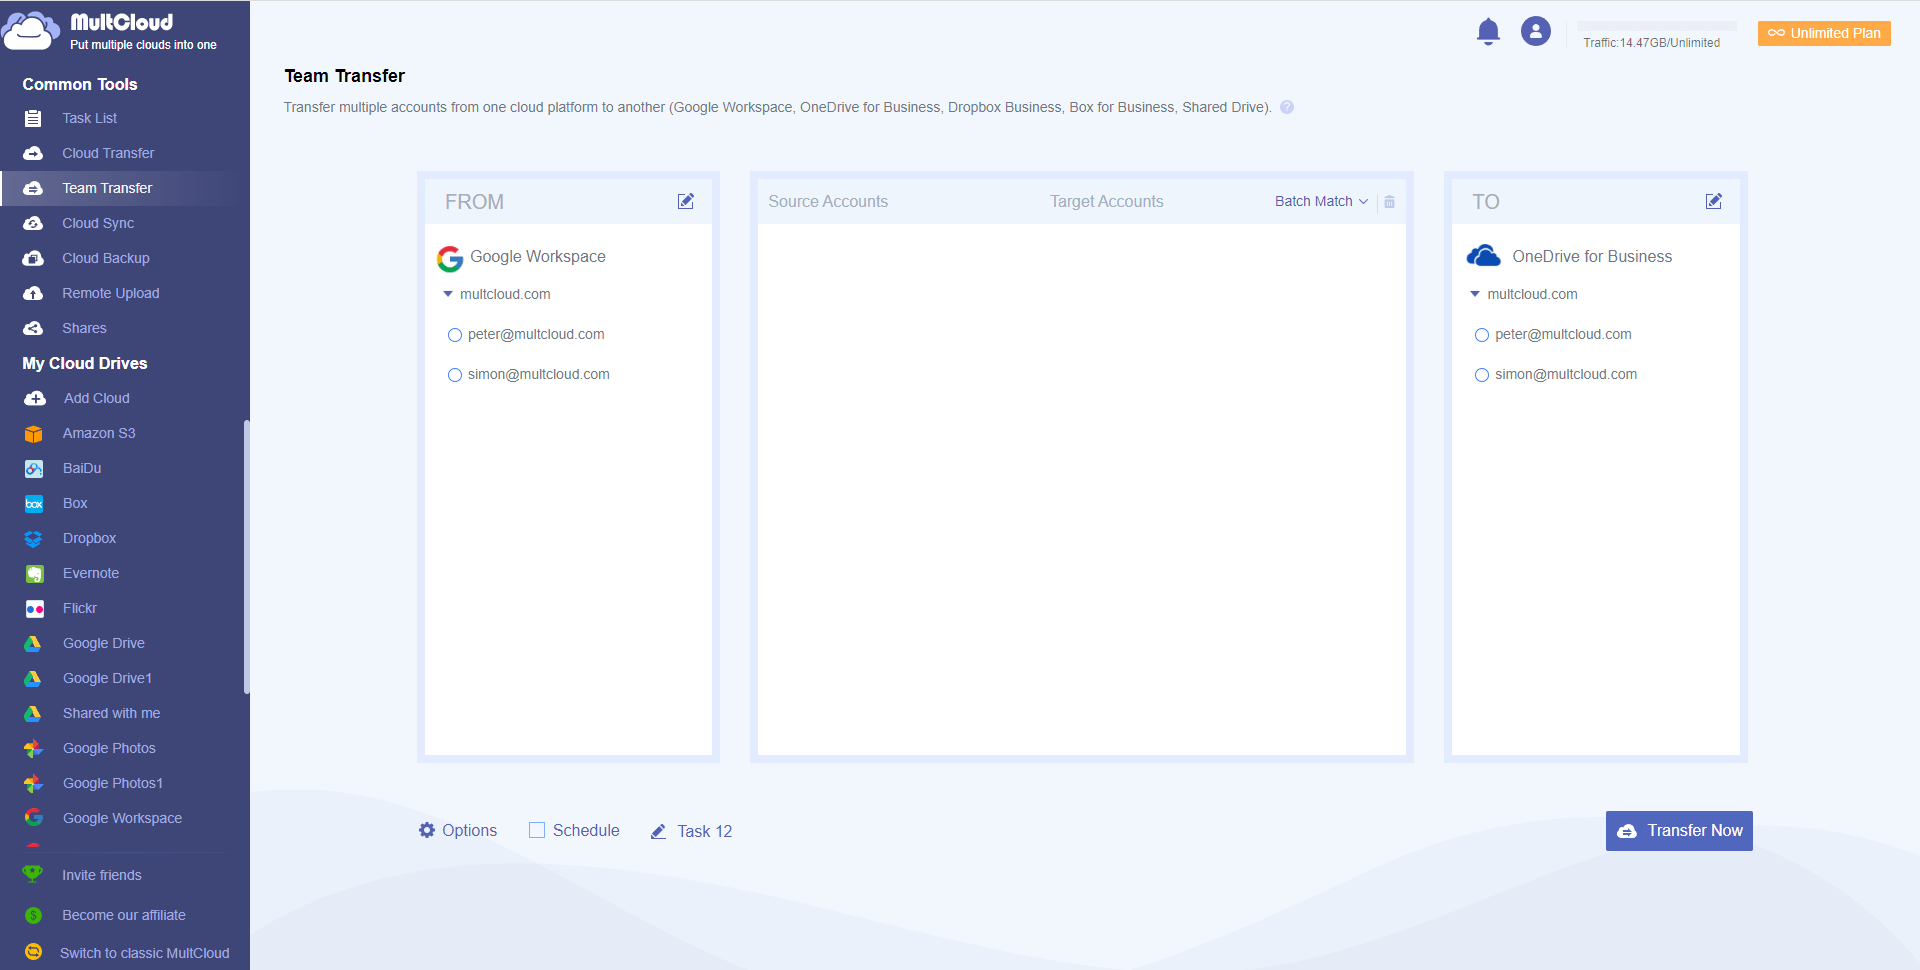Edit the TO target cloud

coord(1714,201)
